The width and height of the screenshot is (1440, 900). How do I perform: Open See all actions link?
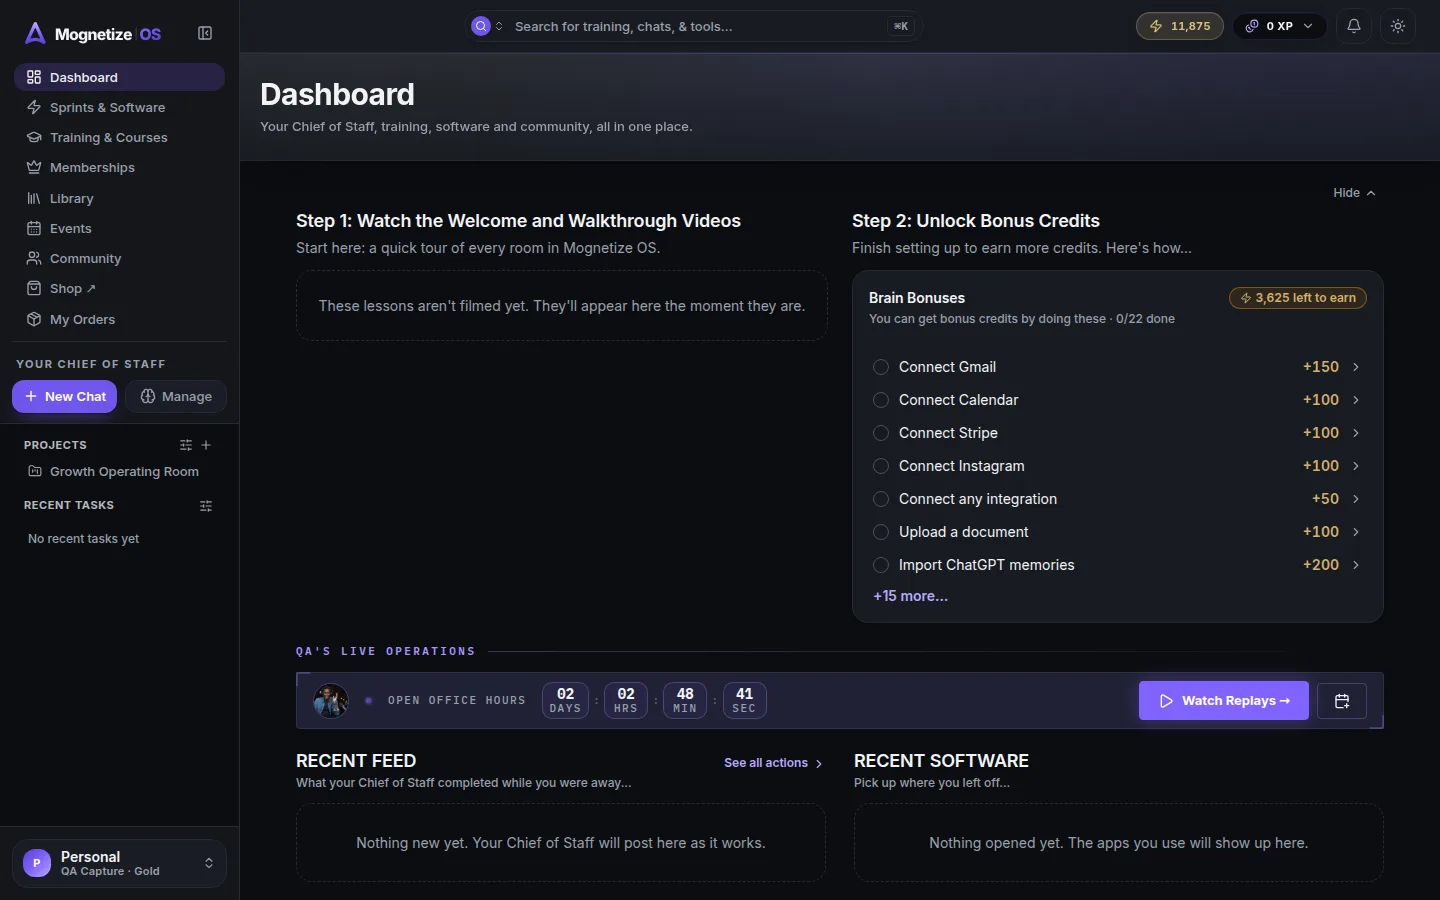[773, 763]
